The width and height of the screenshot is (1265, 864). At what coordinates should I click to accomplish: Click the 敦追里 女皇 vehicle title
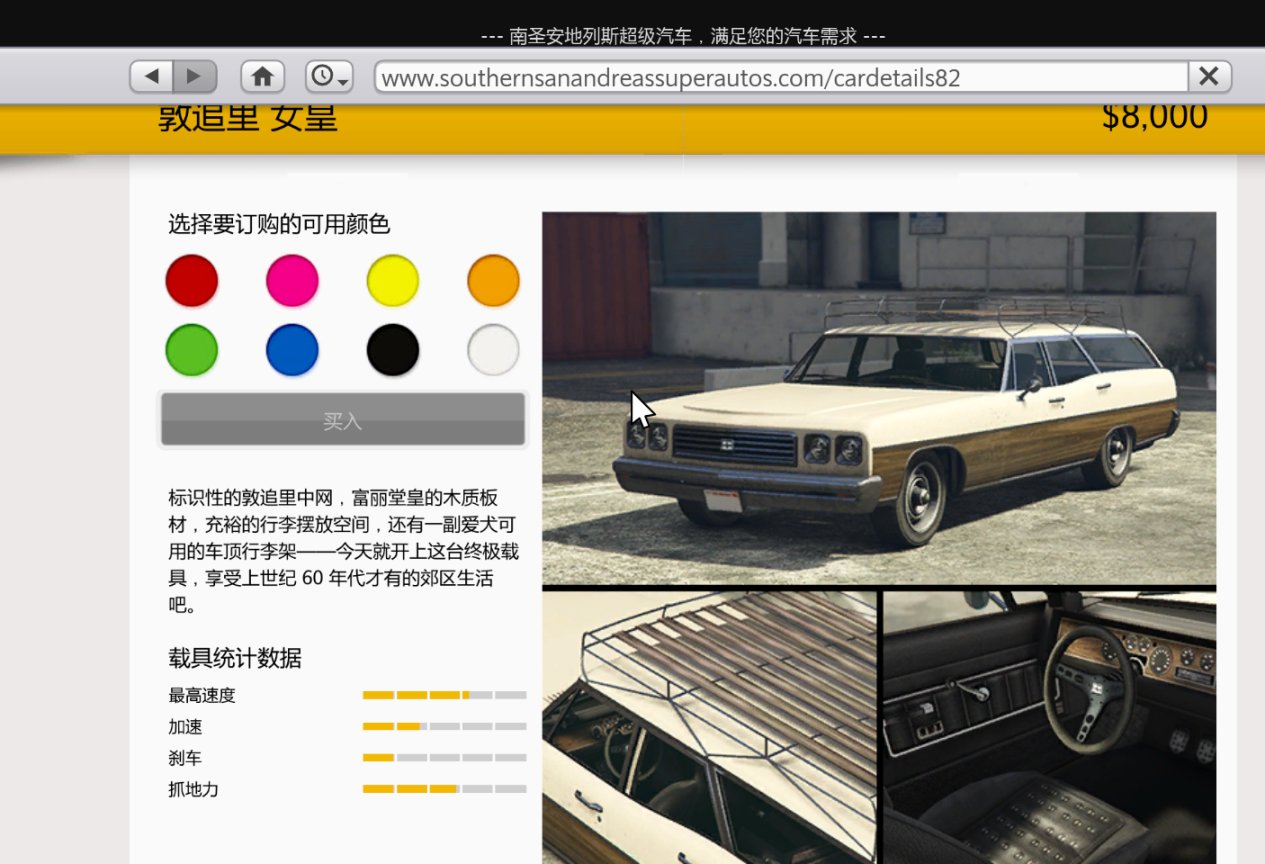pyautogui.click(x=247, y=118)
